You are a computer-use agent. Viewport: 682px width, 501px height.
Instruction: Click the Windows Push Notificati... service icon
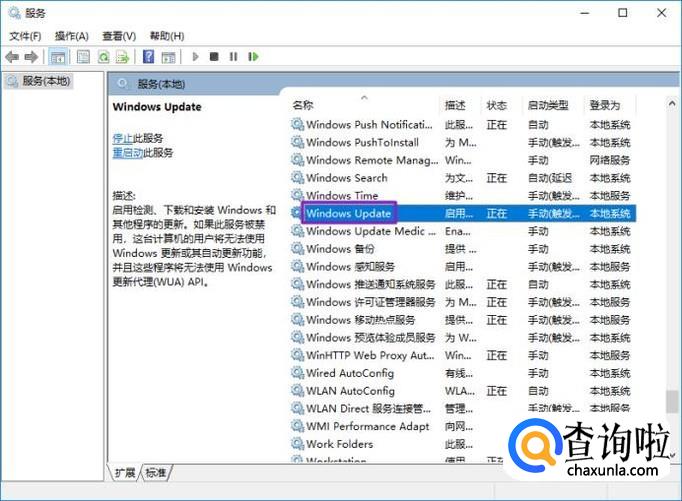(x=298, y=125)
